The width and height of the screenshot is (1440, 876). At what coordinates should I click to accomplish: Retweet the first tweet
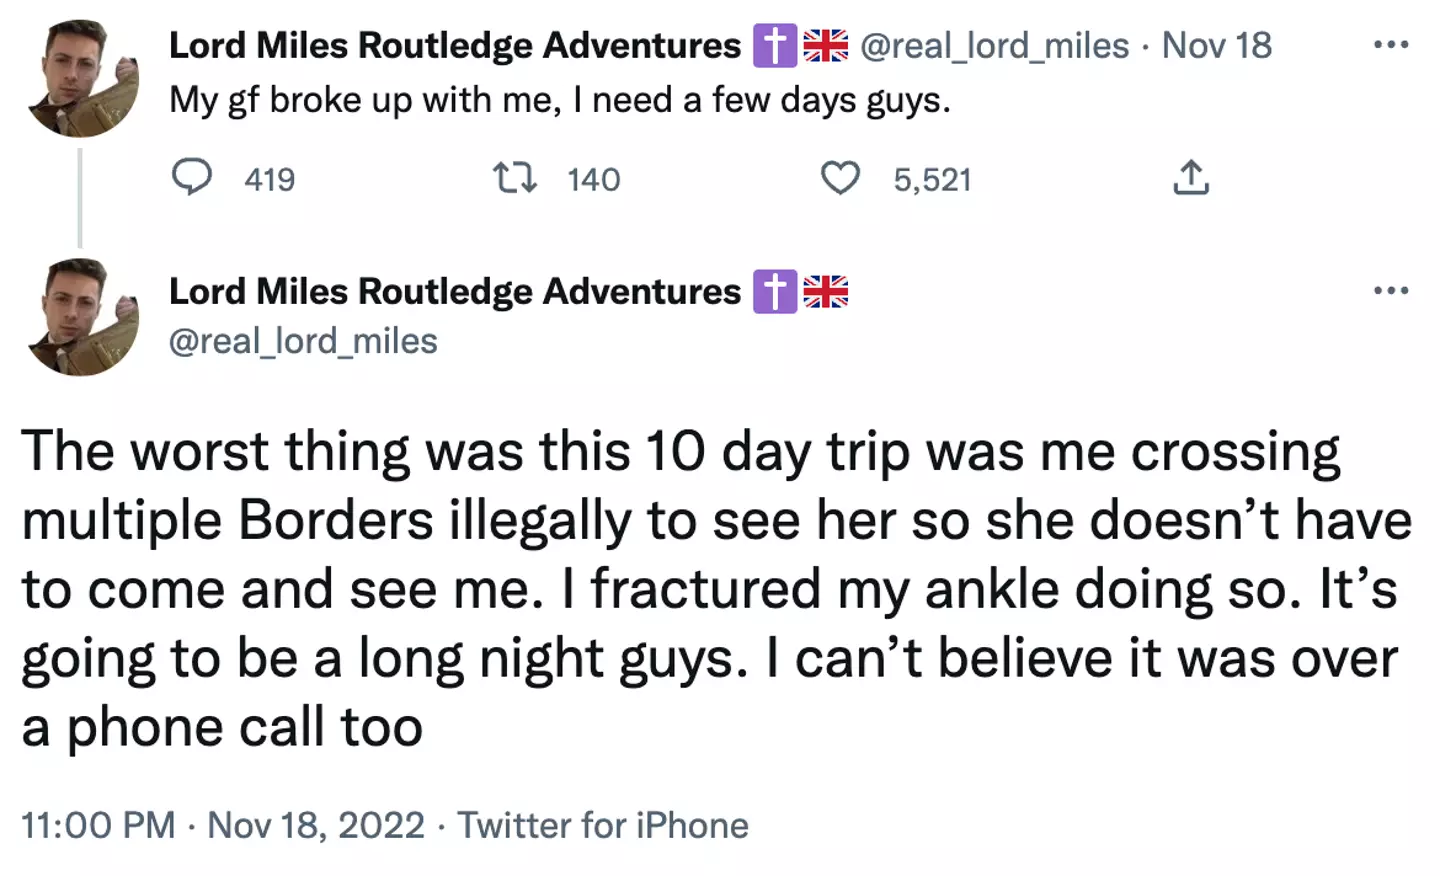(x=515, y=178)
